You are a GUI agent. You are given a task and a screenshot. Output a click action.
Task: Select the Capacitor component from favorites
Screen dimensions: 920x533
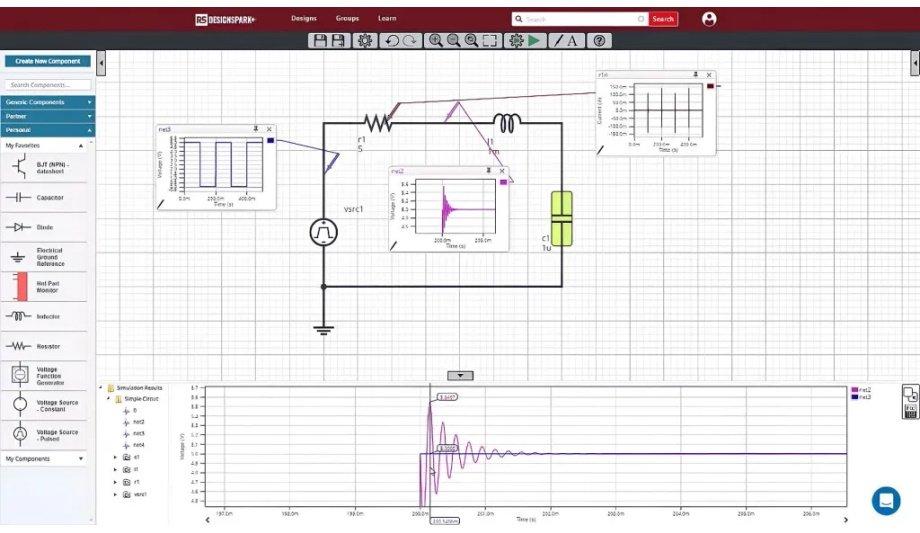pos(45,197)
